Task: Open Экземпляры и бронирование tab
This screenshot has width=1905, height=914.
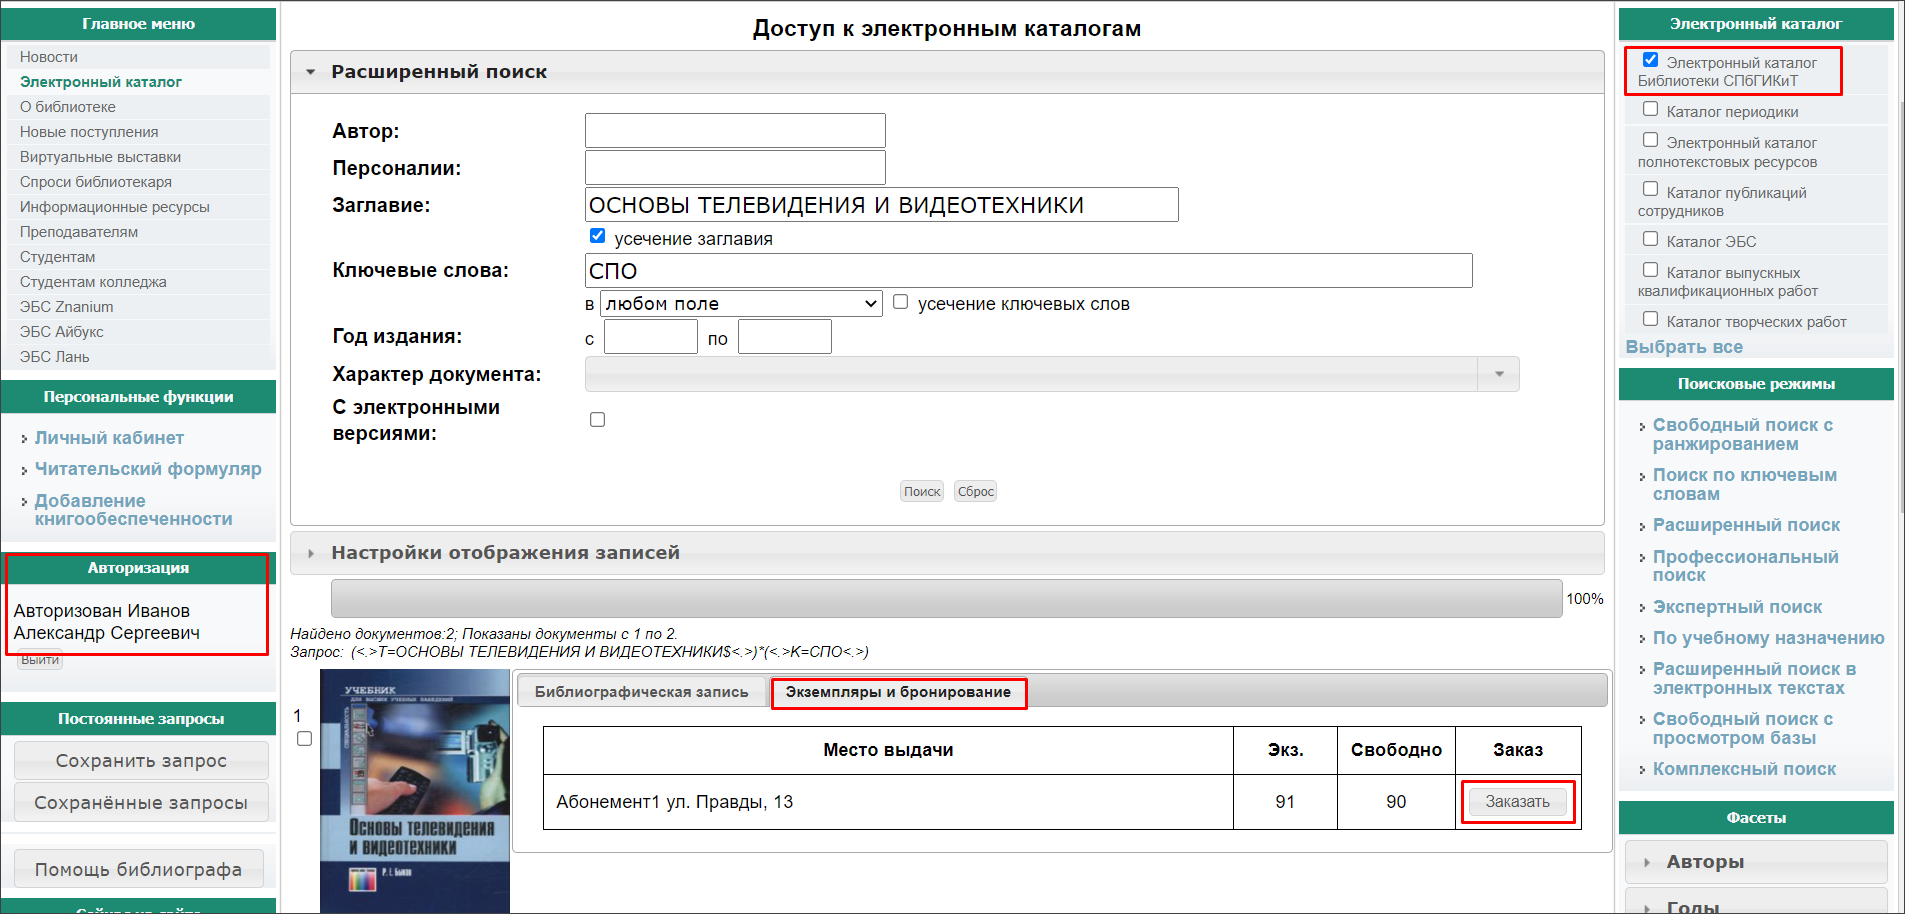Action: pos(898,692)
